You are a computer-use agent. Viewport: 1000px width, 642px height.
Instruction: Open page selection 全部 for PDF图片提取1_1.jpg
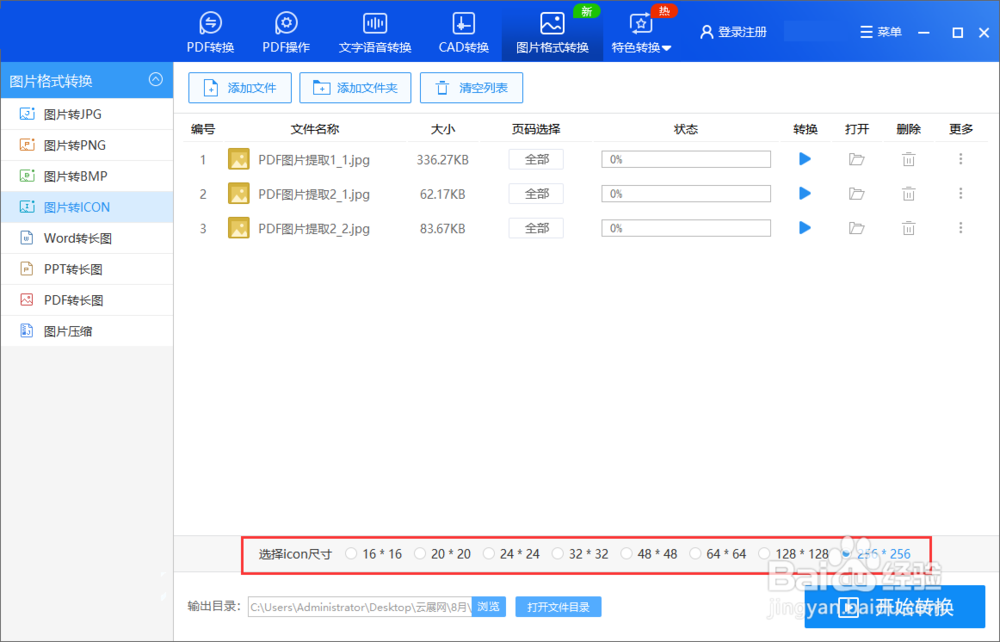536,159
